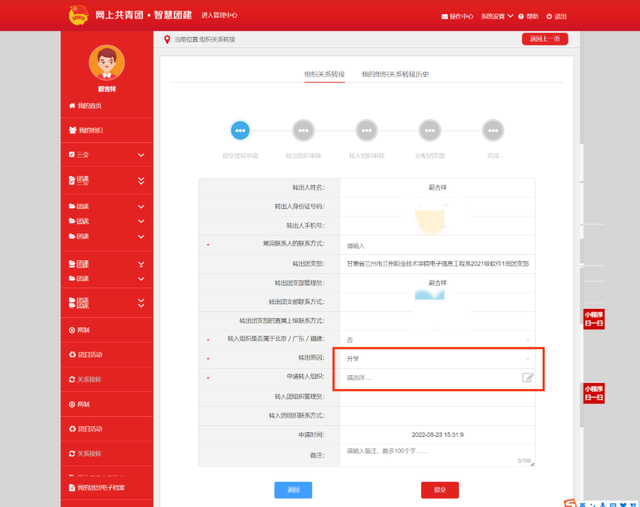Viewport: 640px width, 507px height.
Task: Click the 转入组织审批 step circle
Action: click(x=367, y=131)
